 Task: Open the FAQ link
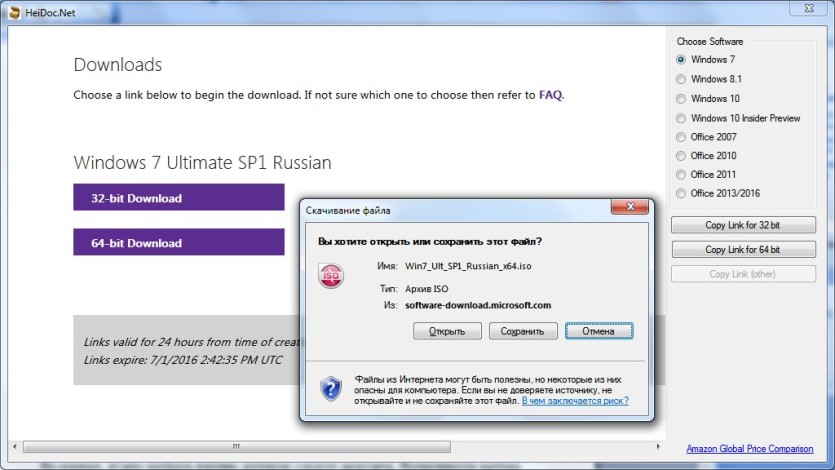(550, 95)
